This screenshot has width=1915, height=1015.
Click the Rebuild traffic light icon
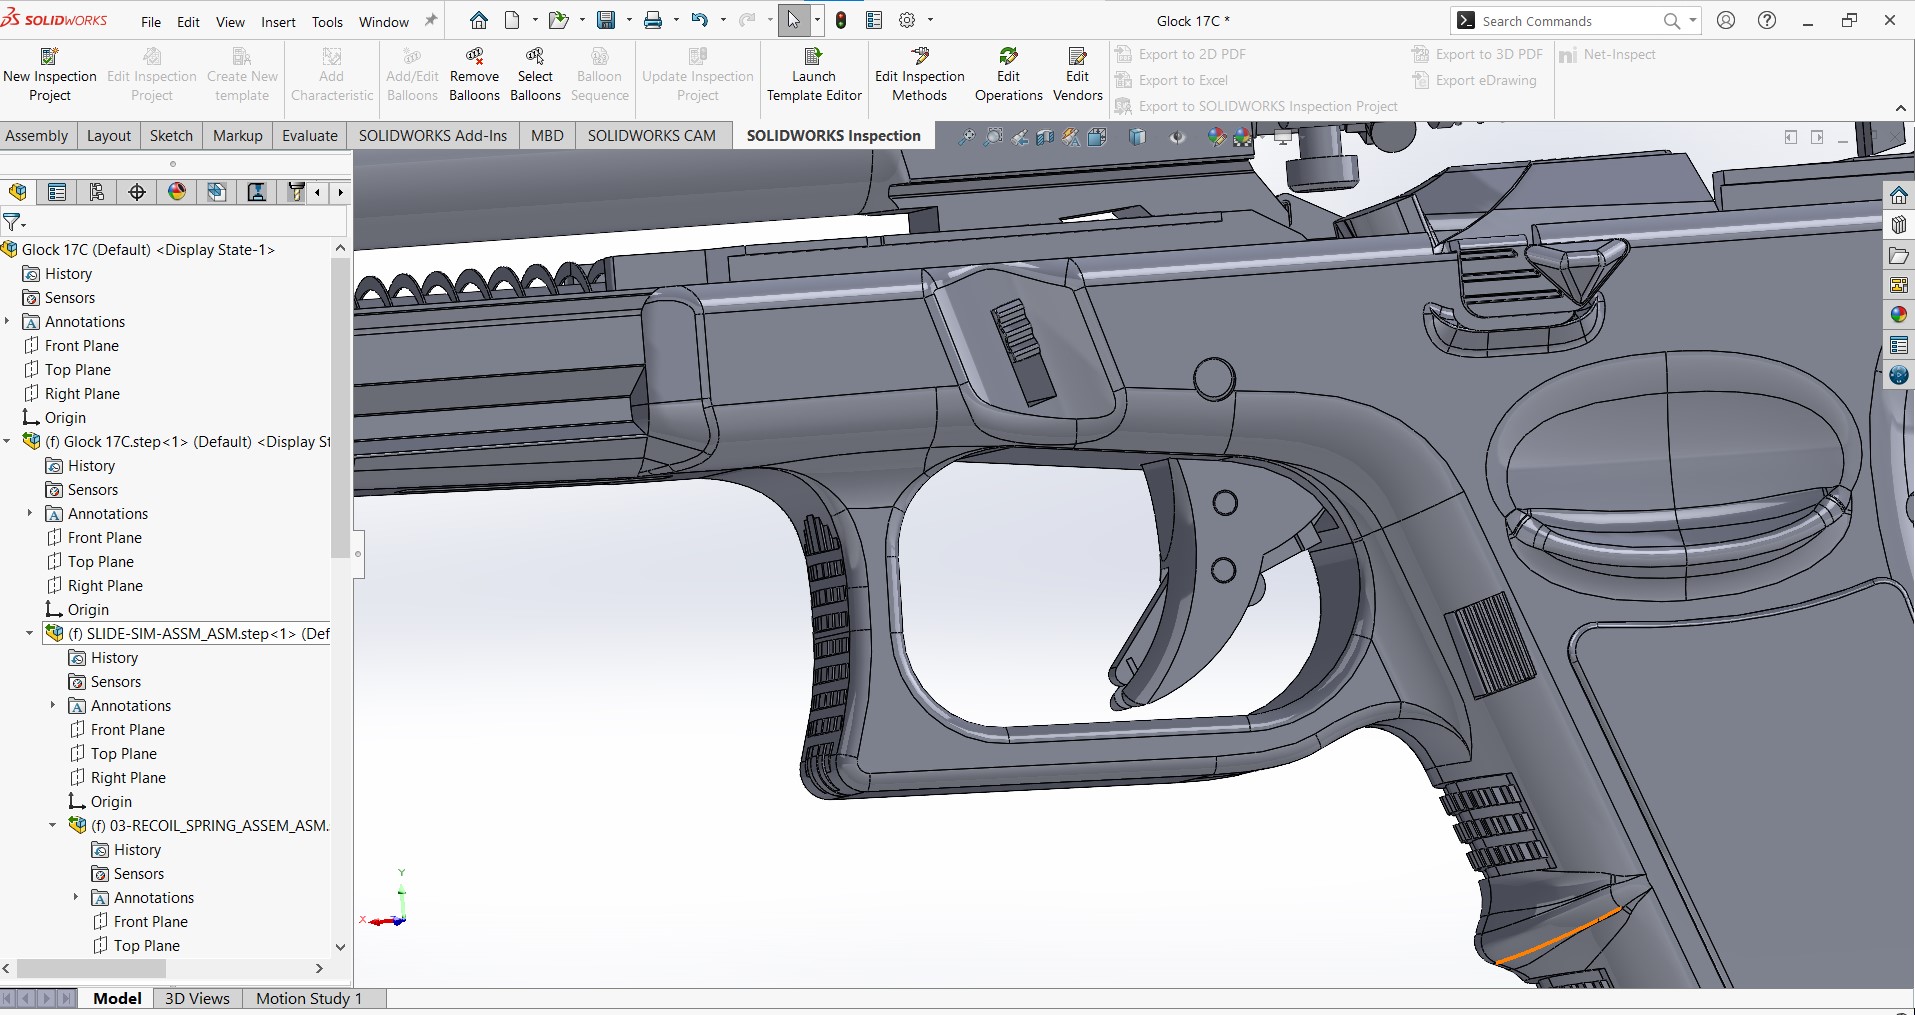click(x=841, y=20)
